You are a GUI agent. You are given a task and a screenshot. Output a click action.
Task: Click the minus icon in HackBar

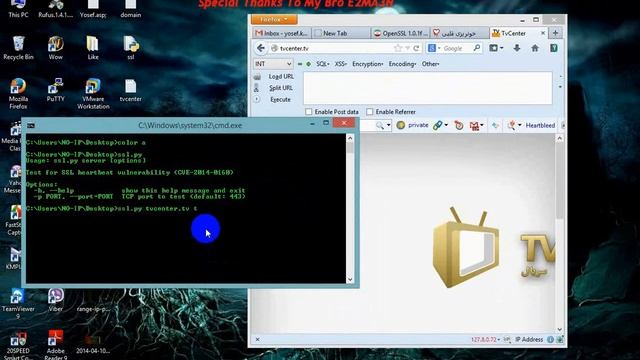[x=300, y=64]
